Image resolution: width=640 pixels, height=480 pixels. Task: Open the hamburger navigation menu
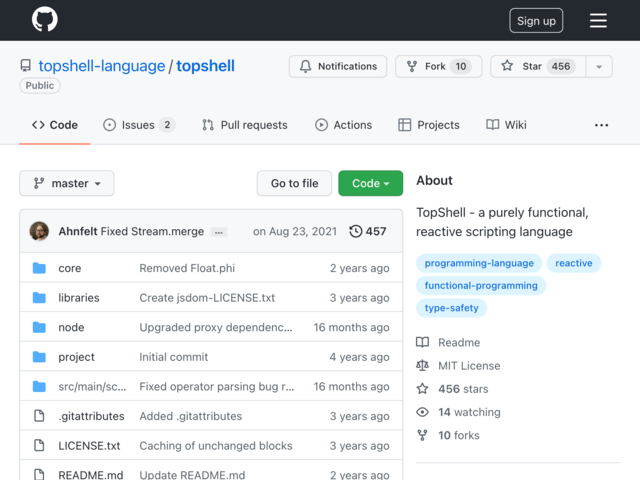(598, 20)
